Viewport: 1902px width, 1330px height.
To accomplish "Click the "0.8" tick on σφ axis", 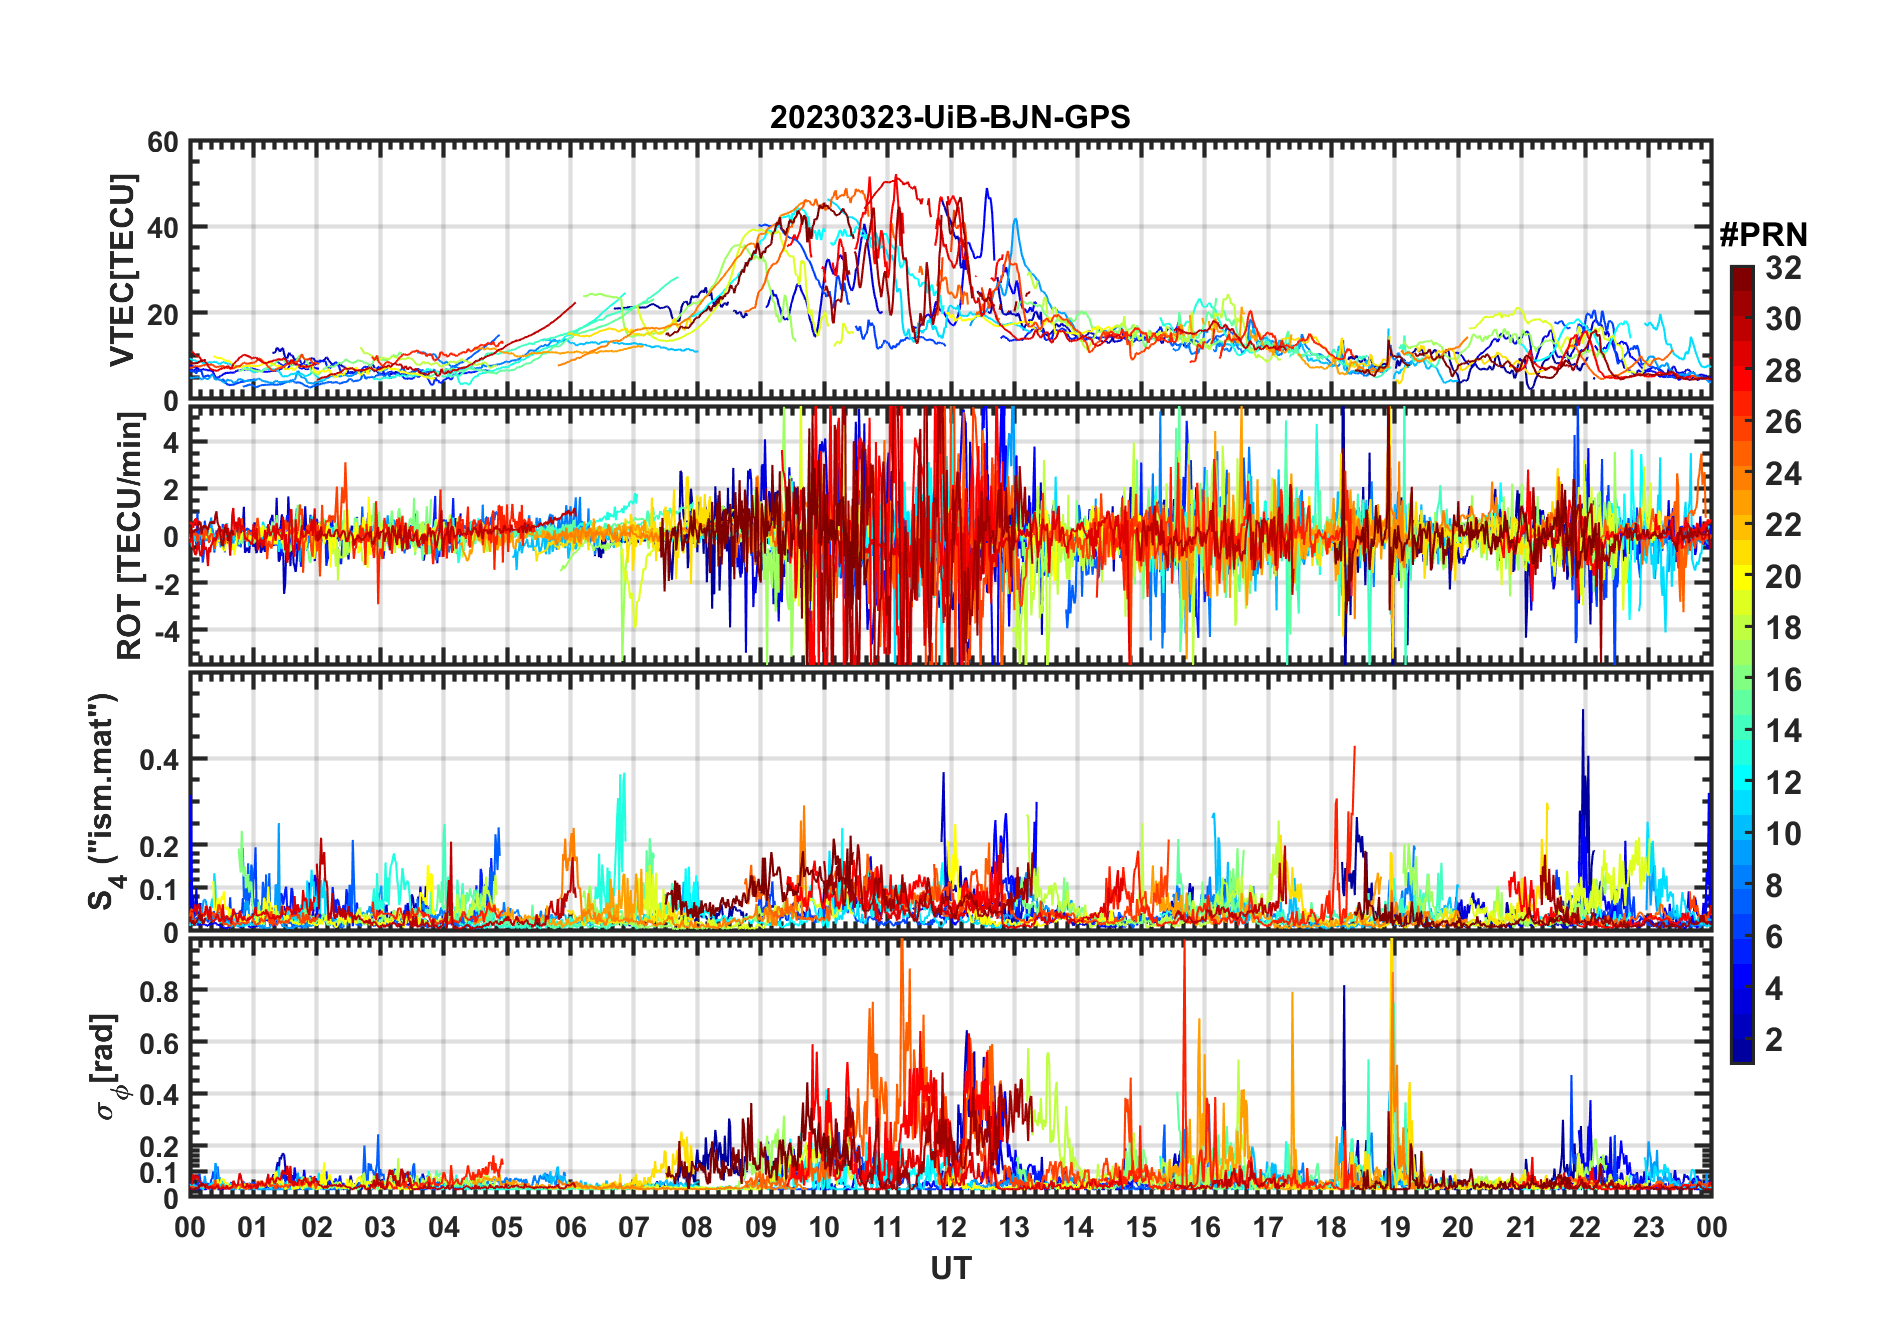I will (160, 991).
